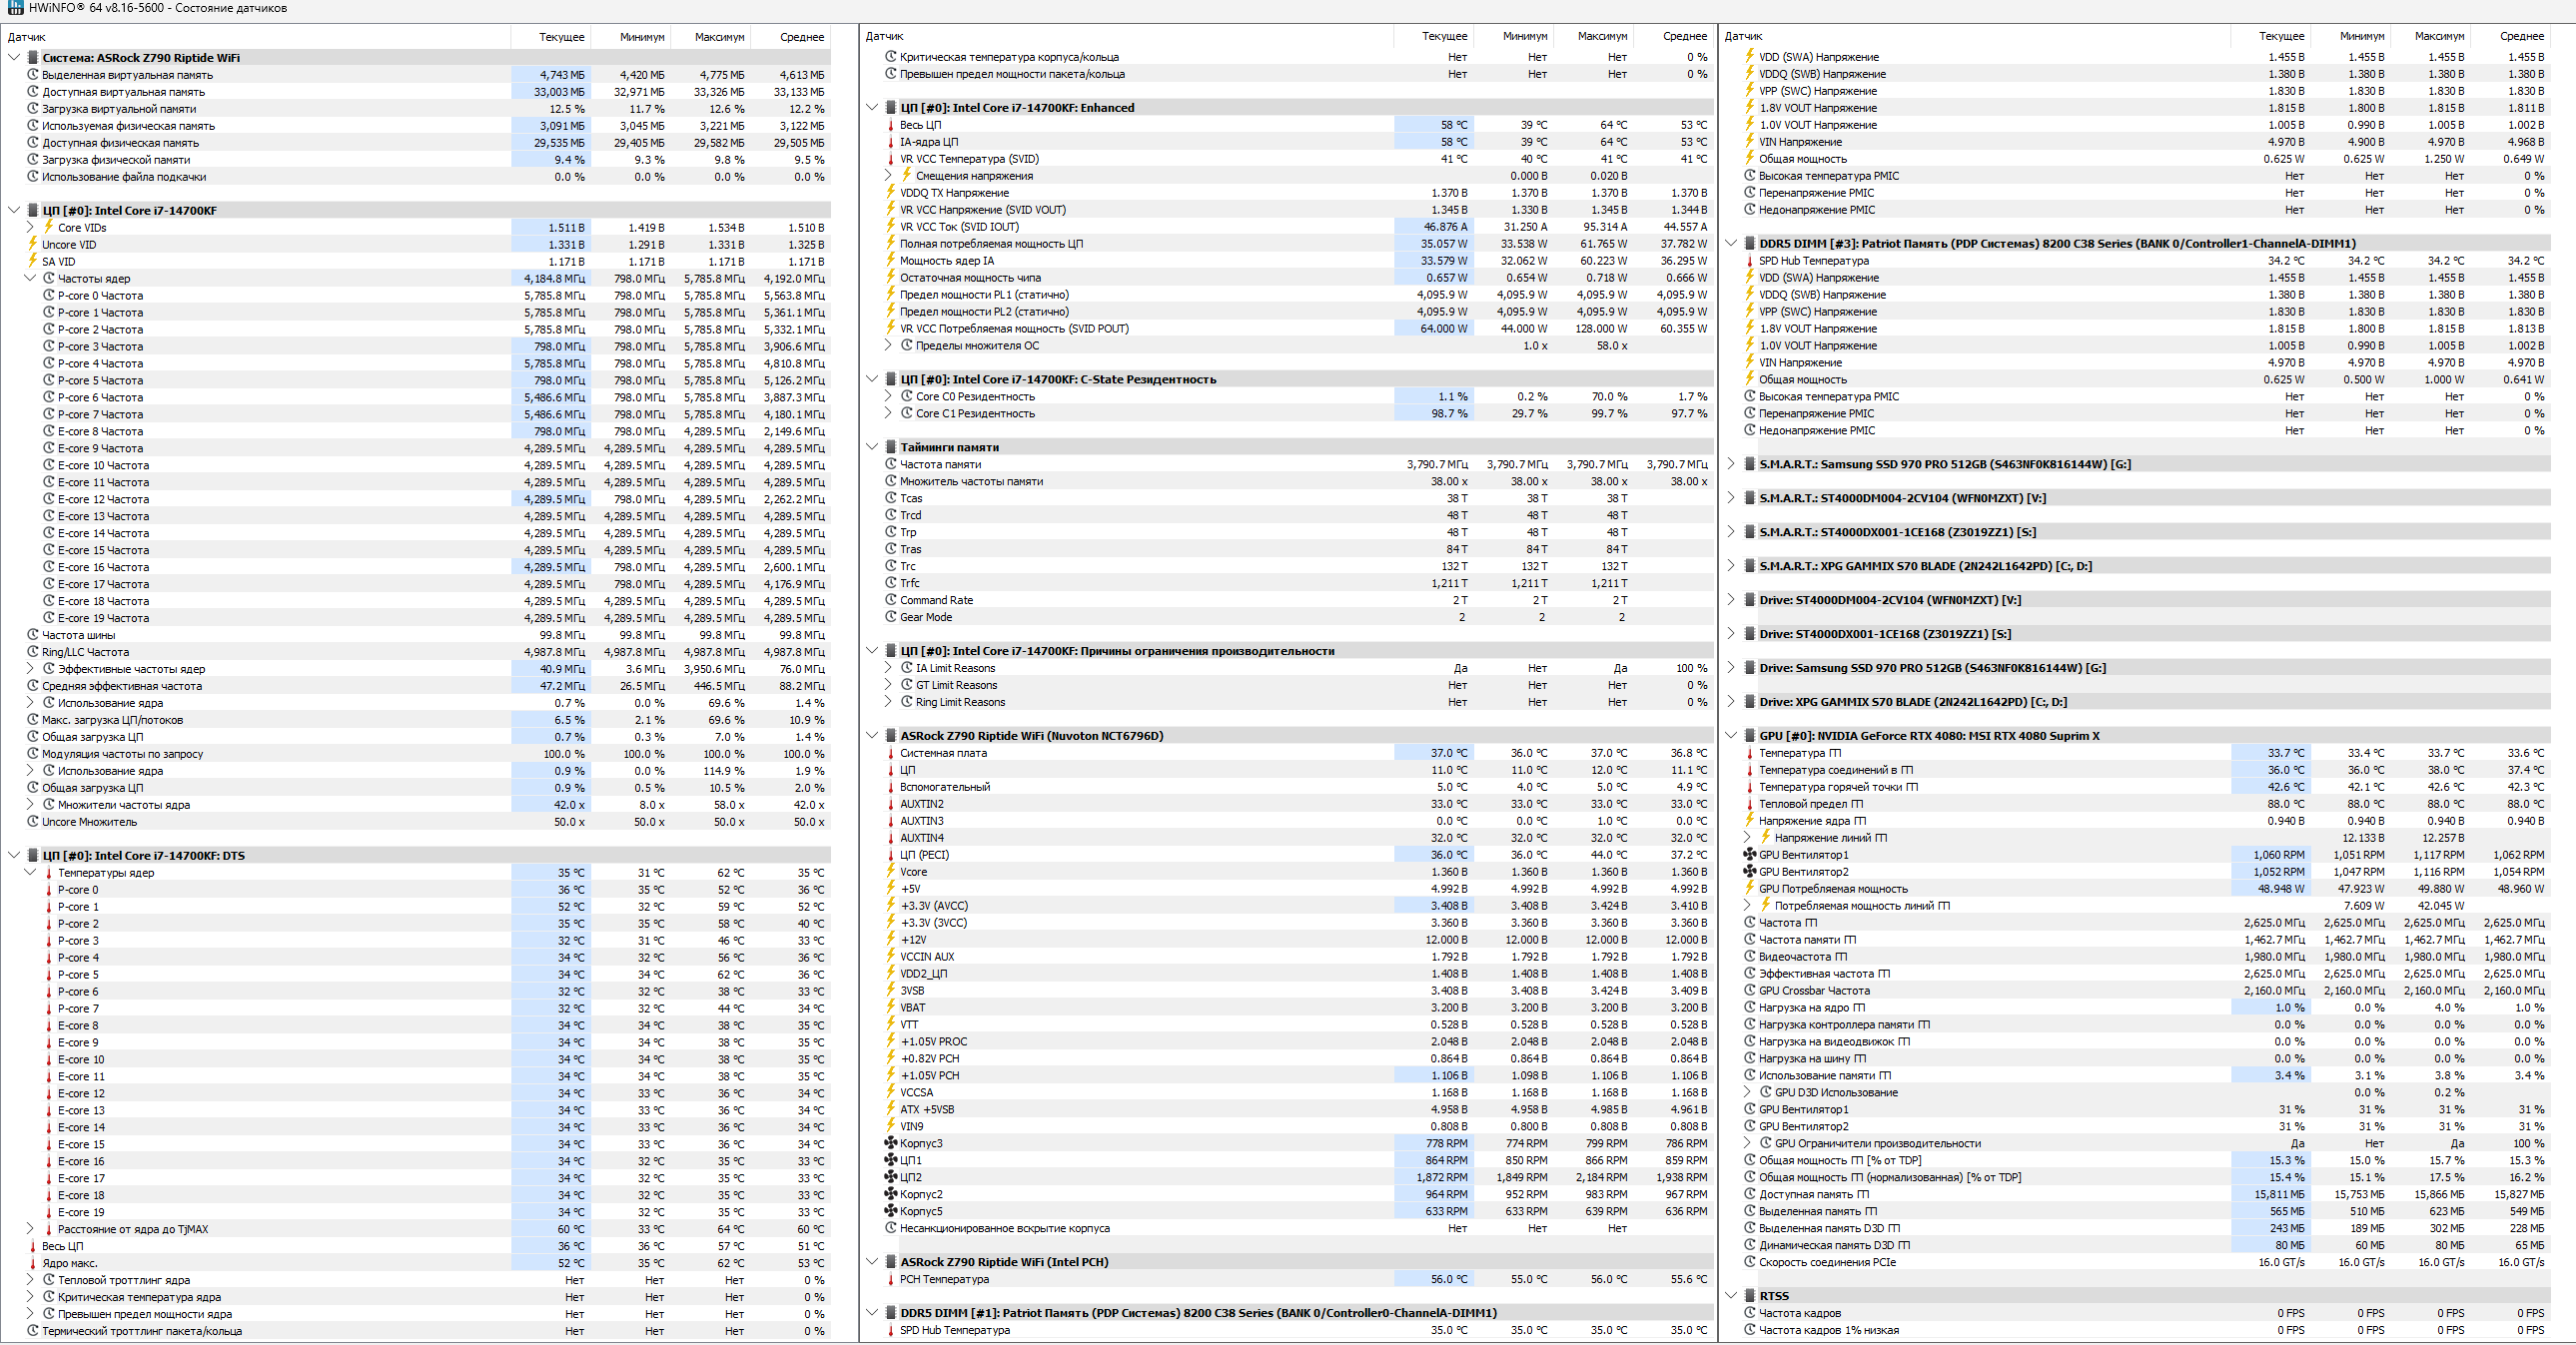This screenshot has height=1345, width=2576.
Task: Click the chip icon of GPU RTX 4080 section
Action: (1750, 736)
